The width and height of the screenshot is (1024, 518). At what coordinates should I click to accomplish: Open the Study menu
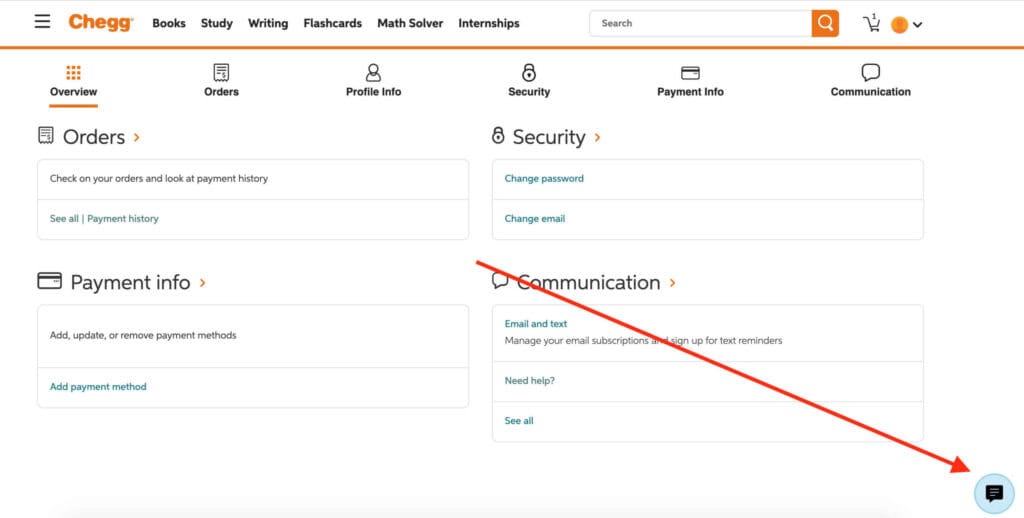pos(216,24)
